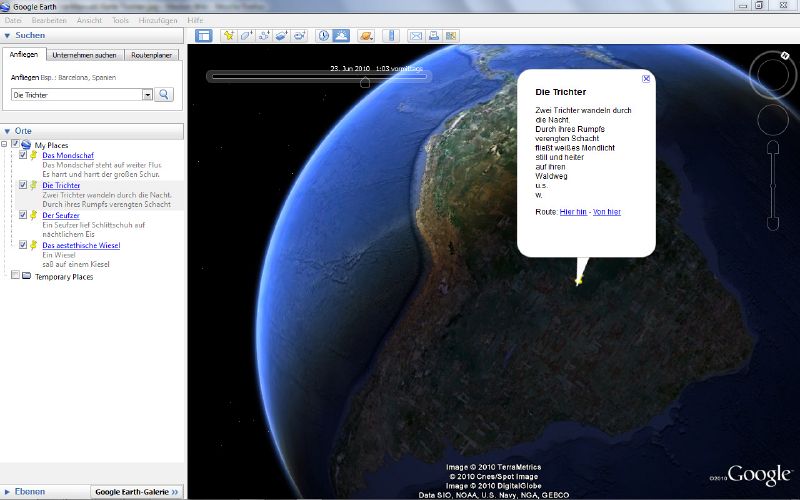
Task: Switch to the Unternehmen suchen tab
Action: click(85, 55)
